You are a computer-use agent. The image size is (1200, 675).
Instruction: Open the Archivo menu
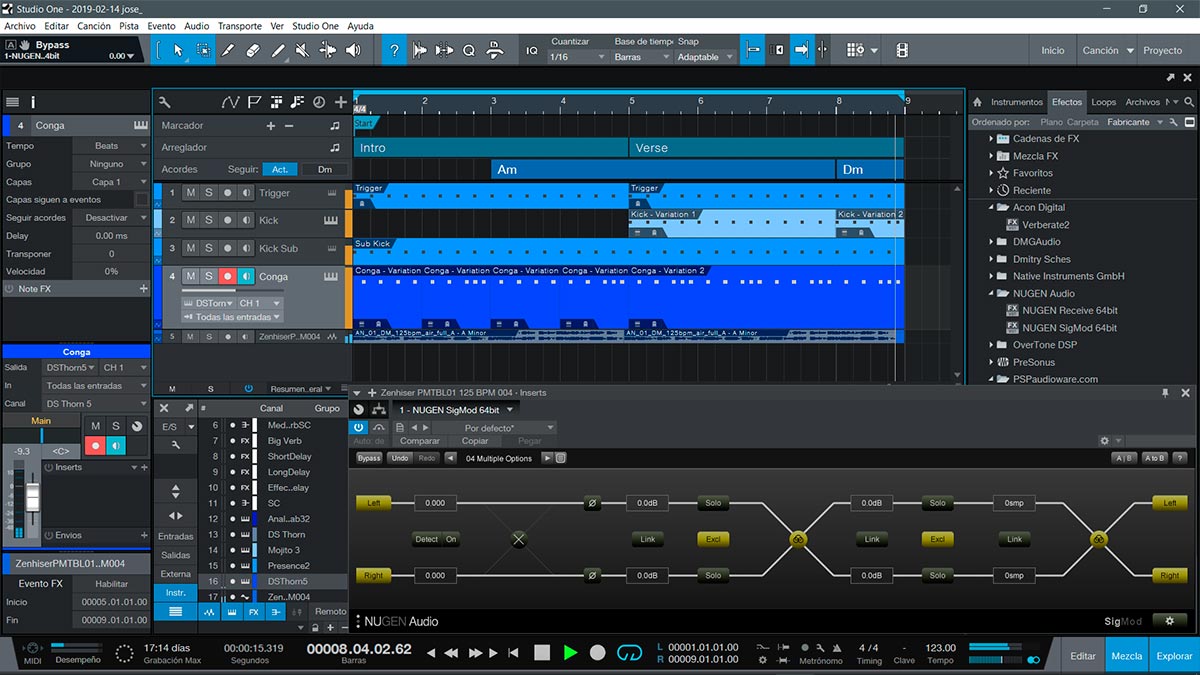tap(20, 26)
